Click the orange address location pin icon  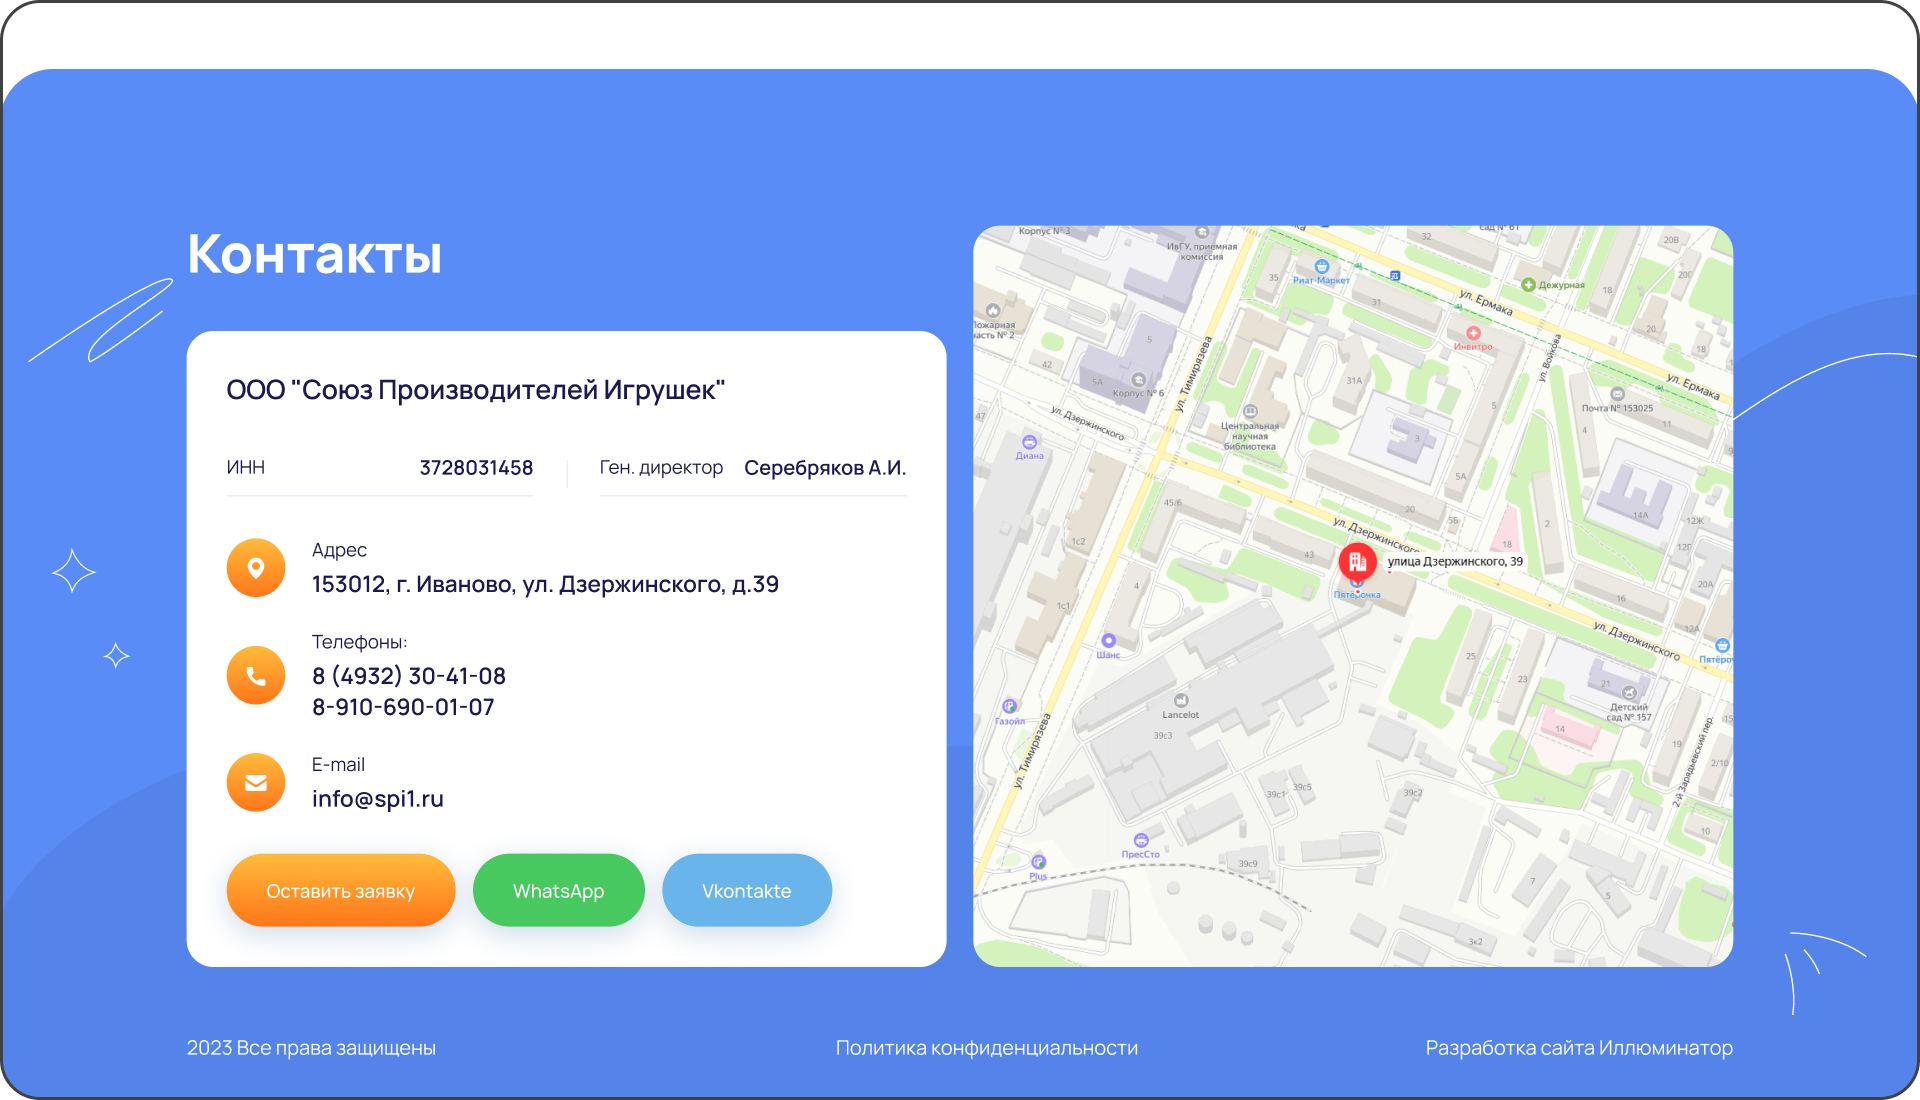click(x=256, y=568)
